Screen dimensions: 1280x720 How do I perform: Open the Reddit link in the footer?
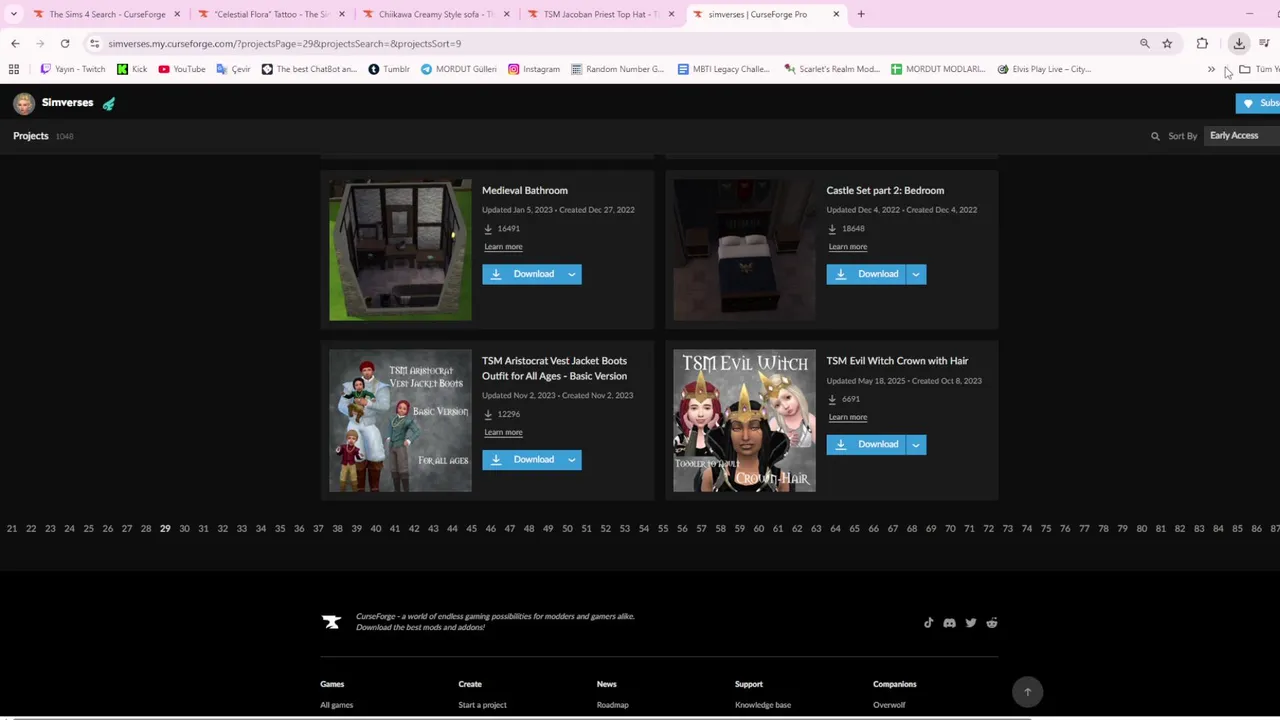click(x=992, y=623)
